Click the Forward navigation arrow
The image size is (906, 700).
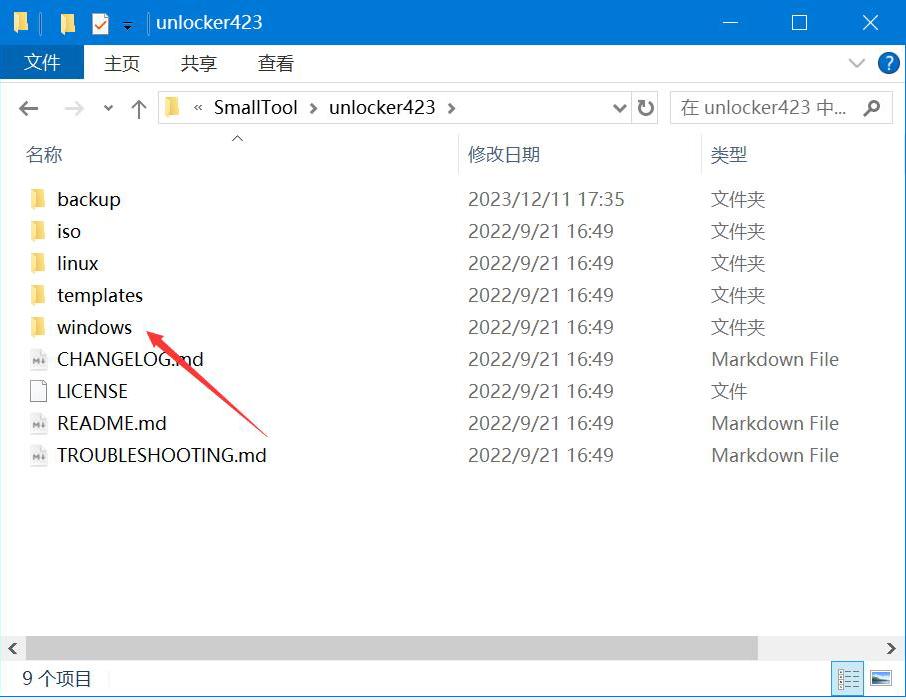74,108
